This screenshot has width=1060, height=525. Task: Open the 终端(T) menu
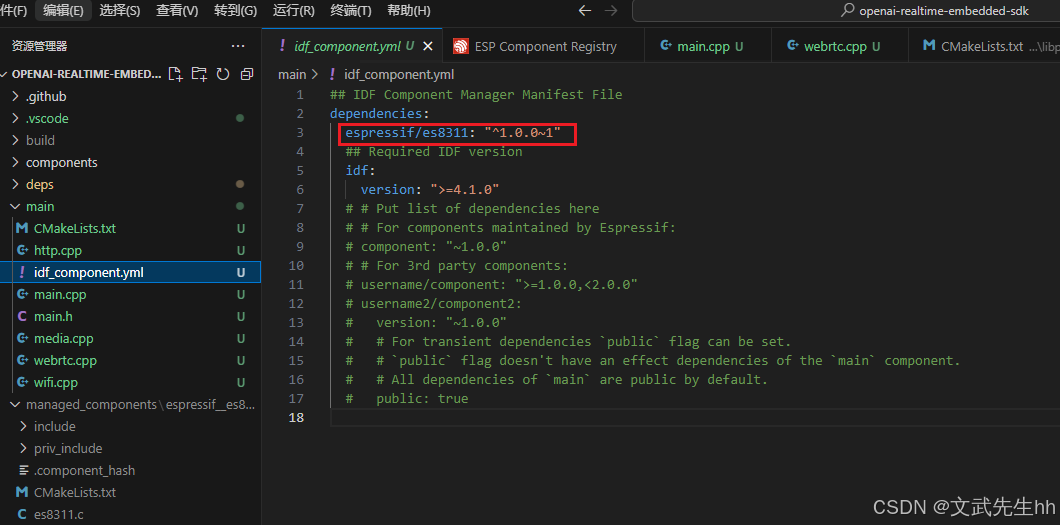tap(351, 11)
